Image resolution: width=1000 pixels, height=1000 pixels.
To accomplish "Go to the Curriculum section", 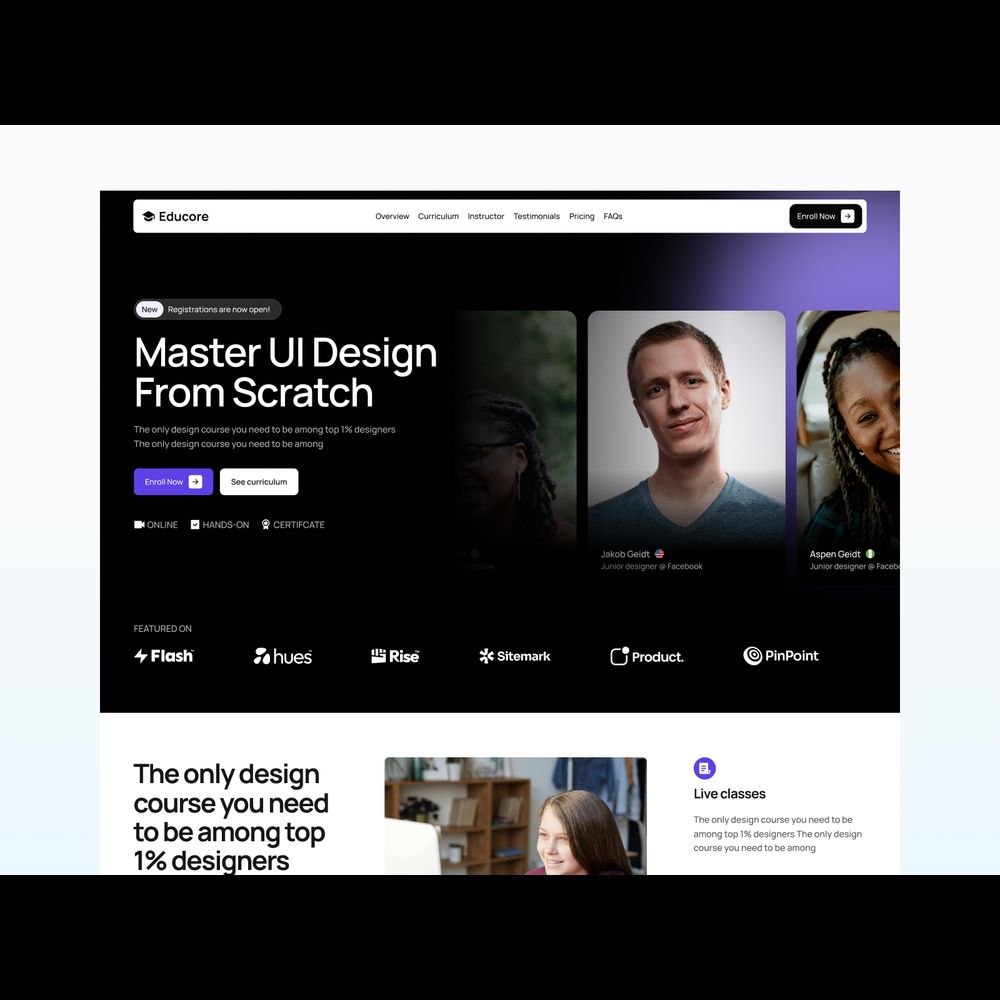I will tap(438, 216).
